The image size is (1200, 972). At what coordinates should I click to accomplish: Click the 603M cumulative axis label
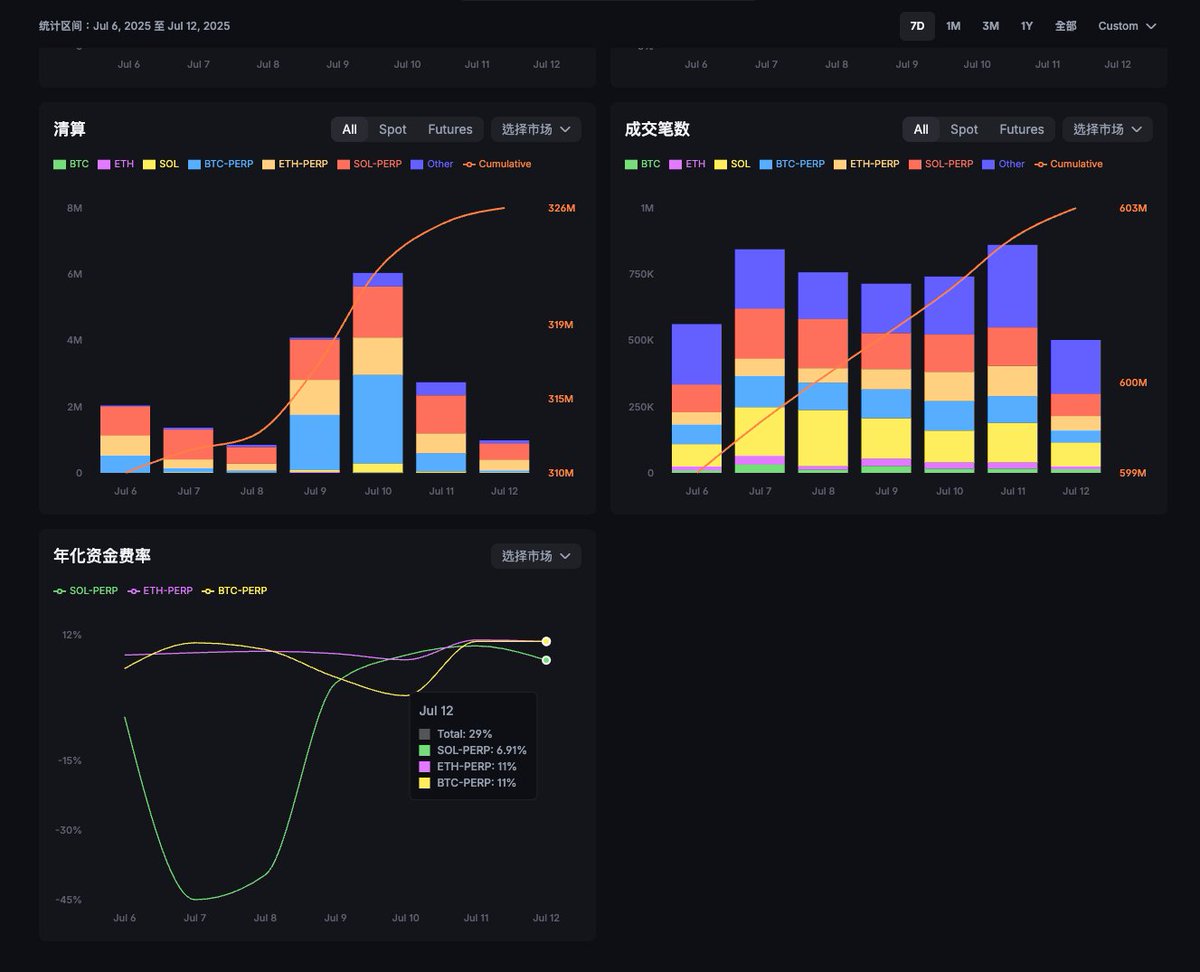[x=1133, y=208]
